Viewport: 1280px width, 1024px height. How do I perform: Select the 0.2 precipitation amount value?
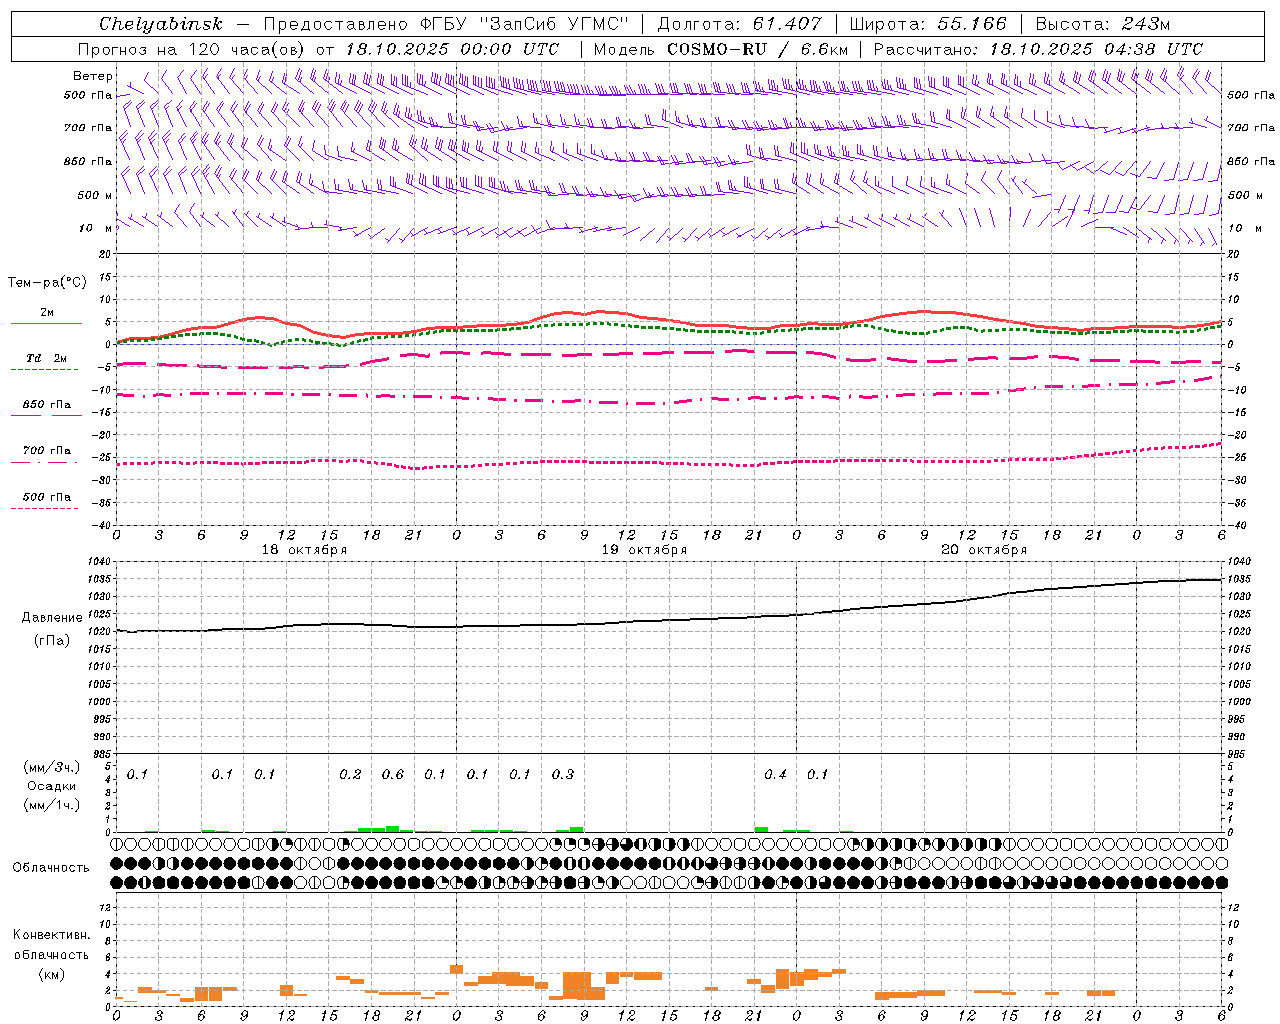pyautogui.click(x=350, y=774)
